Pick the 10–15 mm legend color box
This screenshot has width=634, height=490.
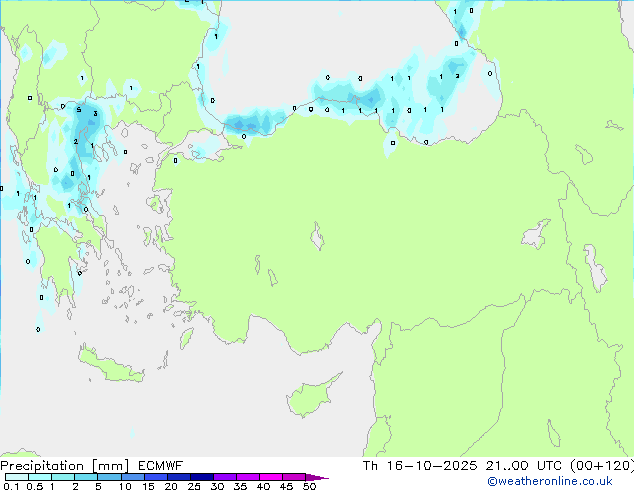point(133,477)
